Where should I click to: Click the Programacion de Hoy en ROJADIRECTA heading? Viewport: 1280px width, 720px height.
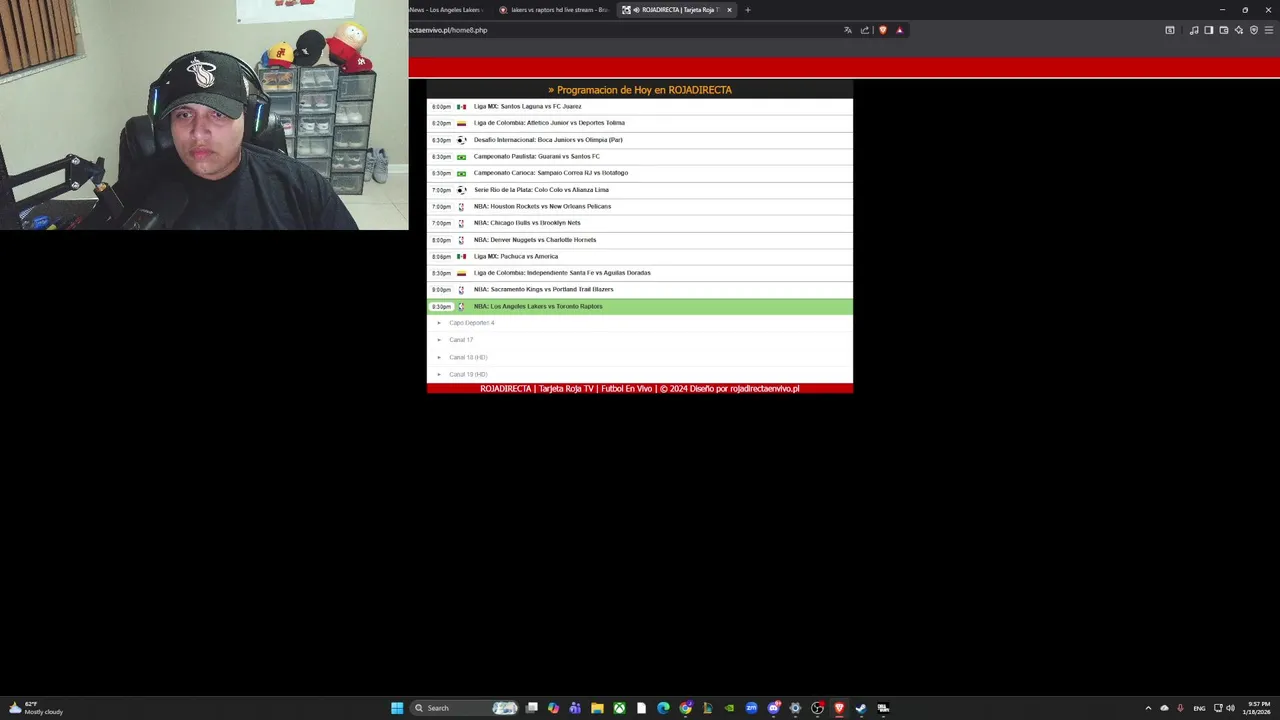click(x=640, y=90)
